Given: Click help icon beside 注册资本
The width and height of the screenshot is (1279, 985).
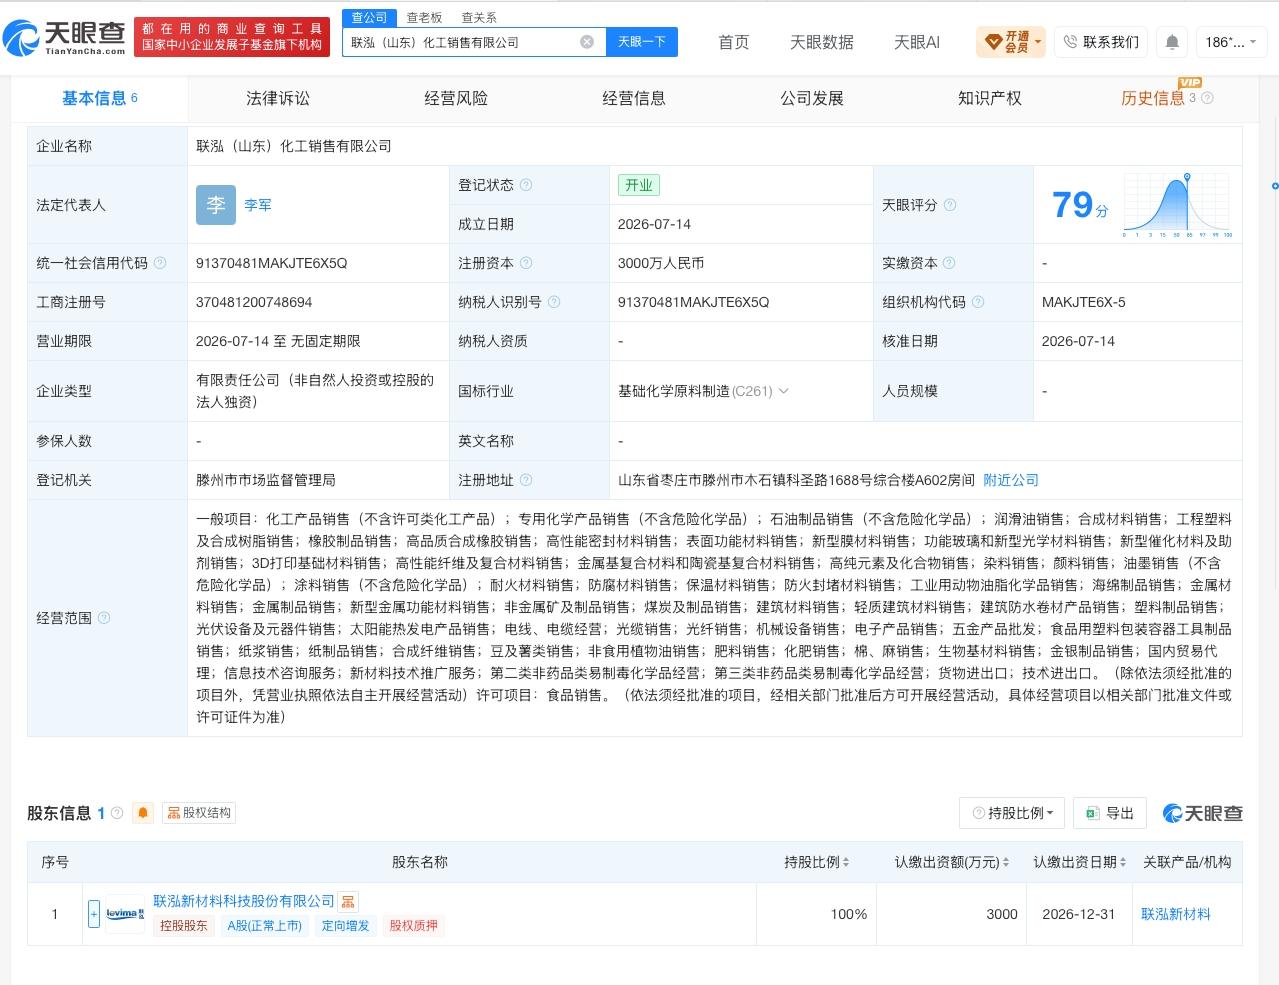Looking at the screenshot, I should (526, 263).
